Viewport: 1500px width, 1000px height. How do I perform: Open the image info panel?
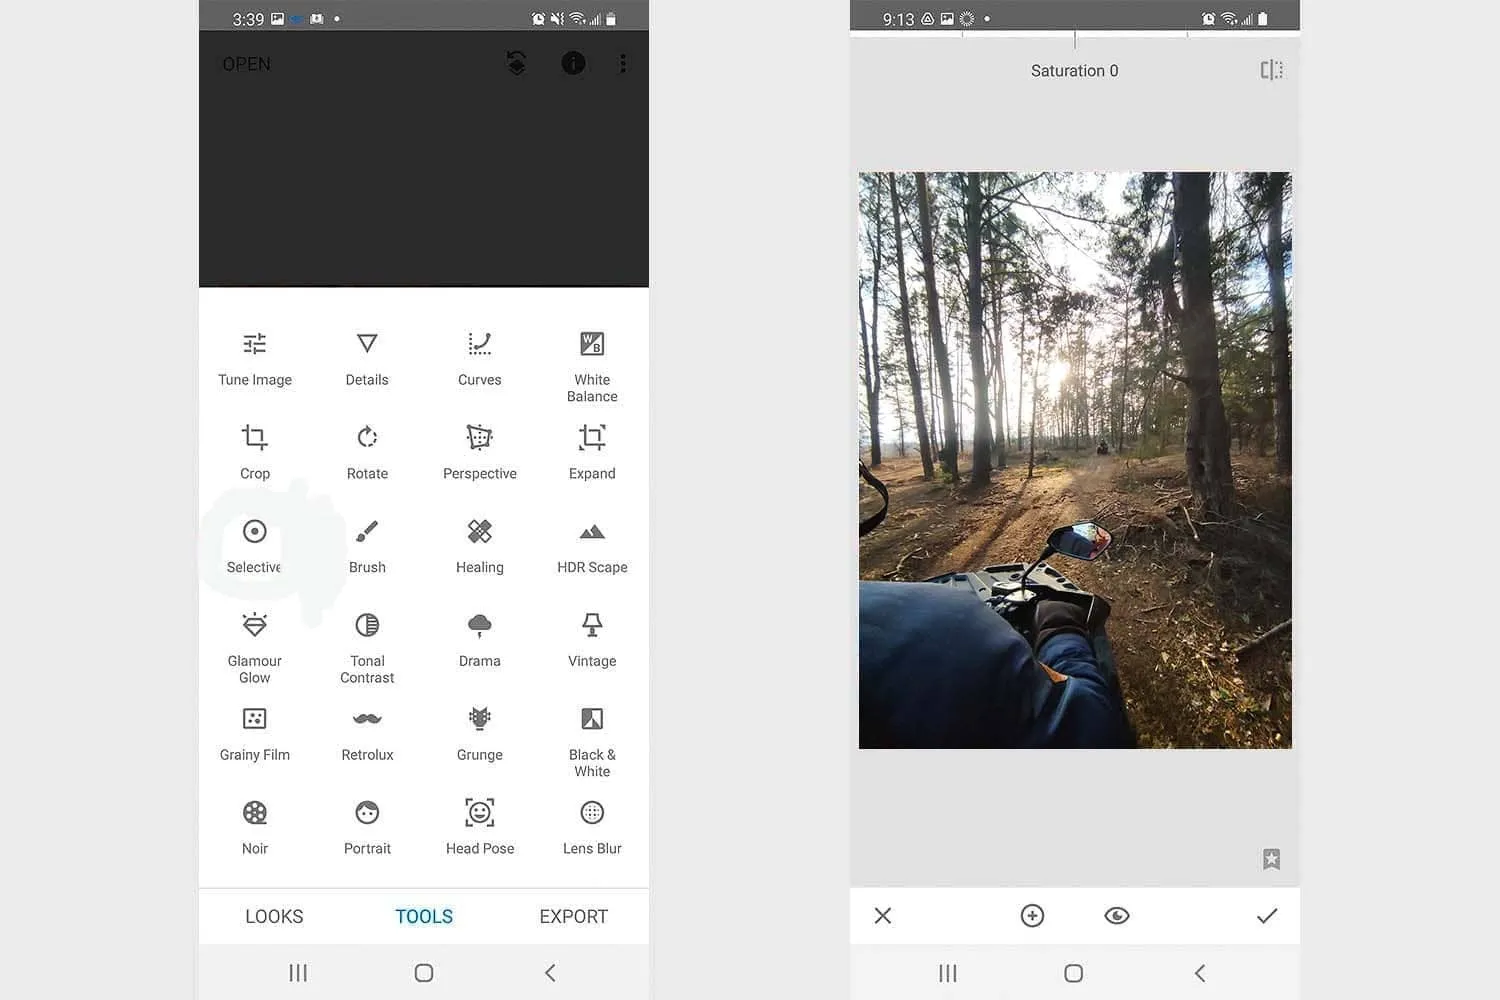(x=573, y=63)
